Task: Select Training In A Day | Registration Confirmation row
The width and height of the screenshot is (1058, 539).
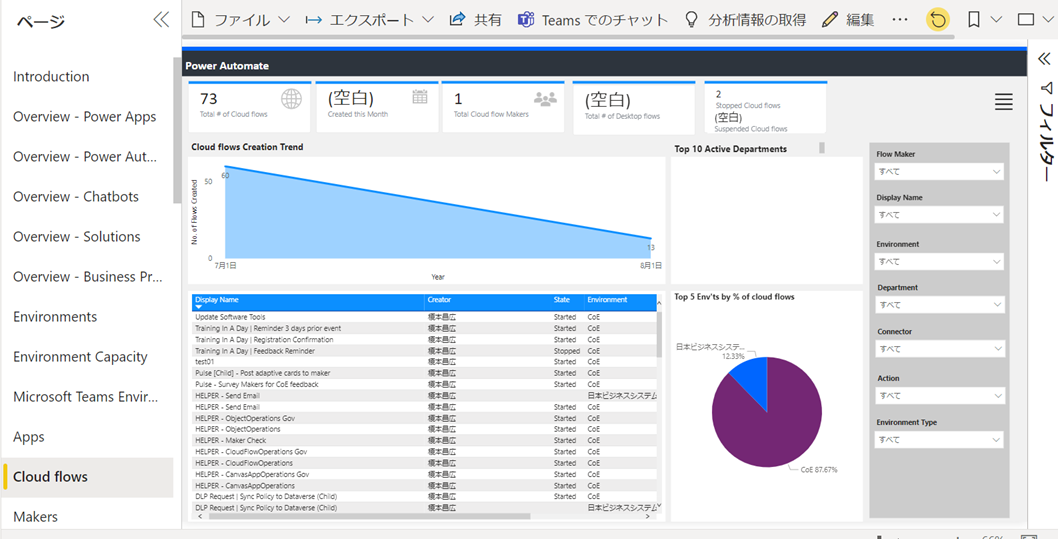Action: point(424,339)
